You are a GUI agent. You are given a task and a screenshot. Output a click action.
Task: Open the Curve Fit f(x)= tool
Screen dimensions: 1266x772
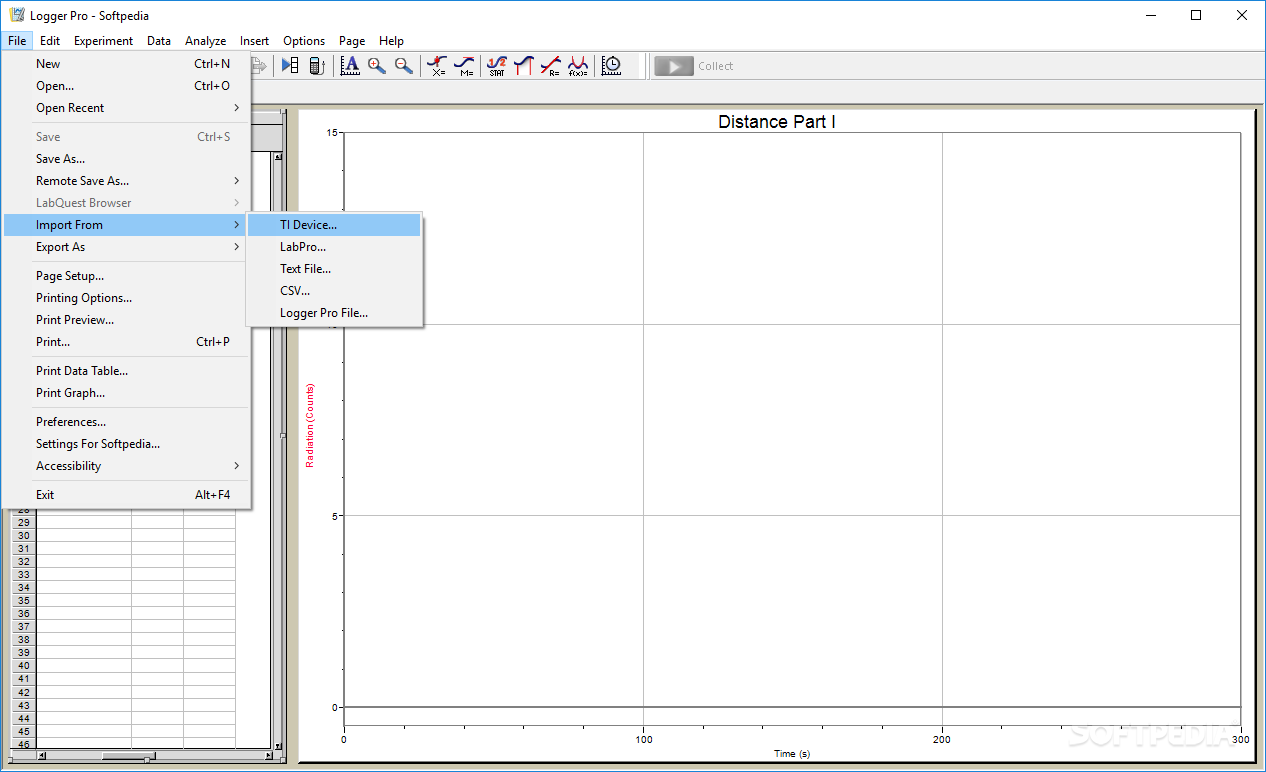578,66
